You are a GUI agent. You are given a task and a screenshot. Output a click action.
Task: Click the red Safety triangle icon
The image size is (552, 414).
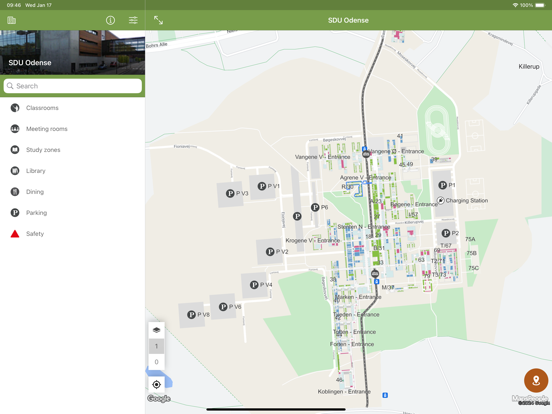15,234
